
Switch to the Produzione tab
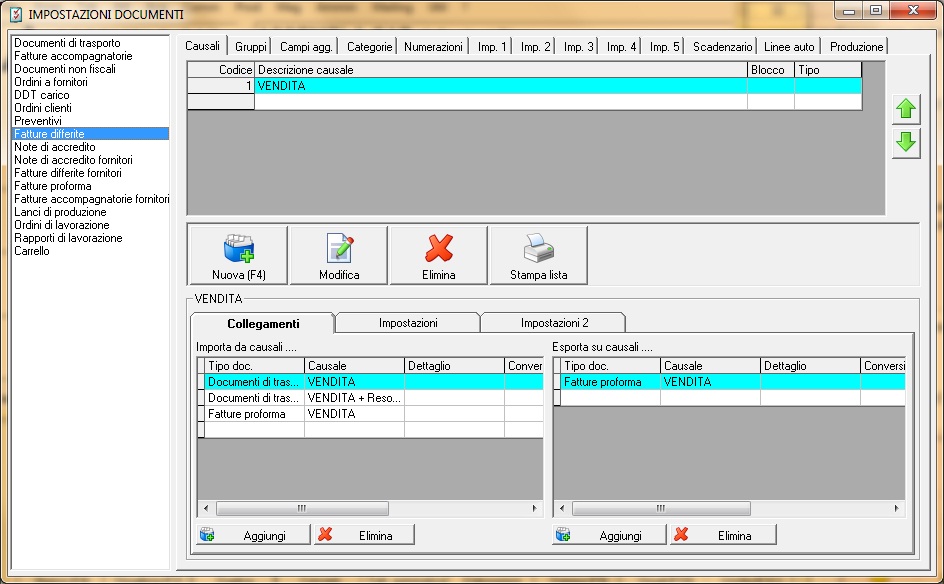pos(856,46)
